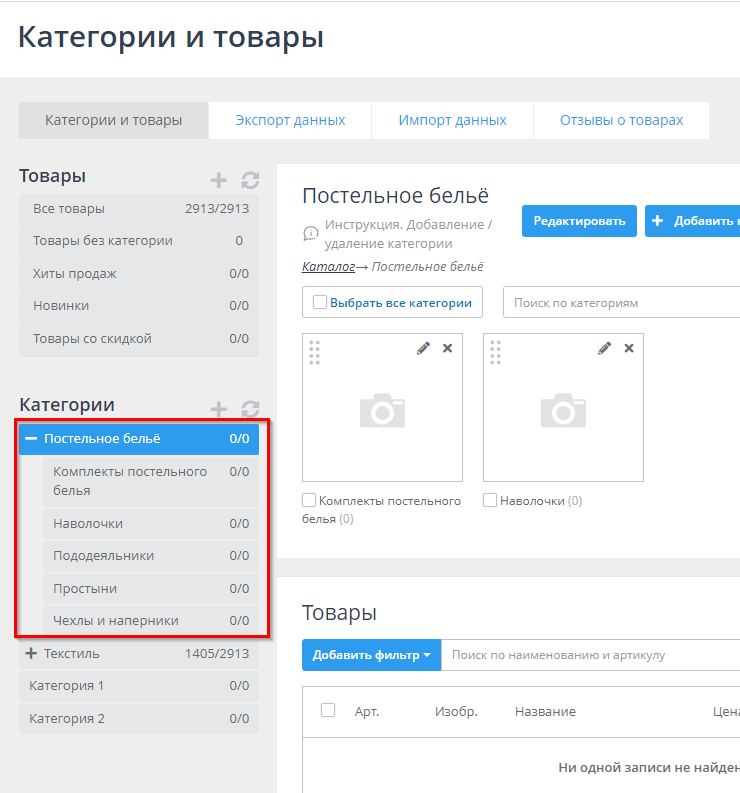Click the refresh icon next to Товары heading
This screenshot has width=740, height=793.
click(250, 180)
